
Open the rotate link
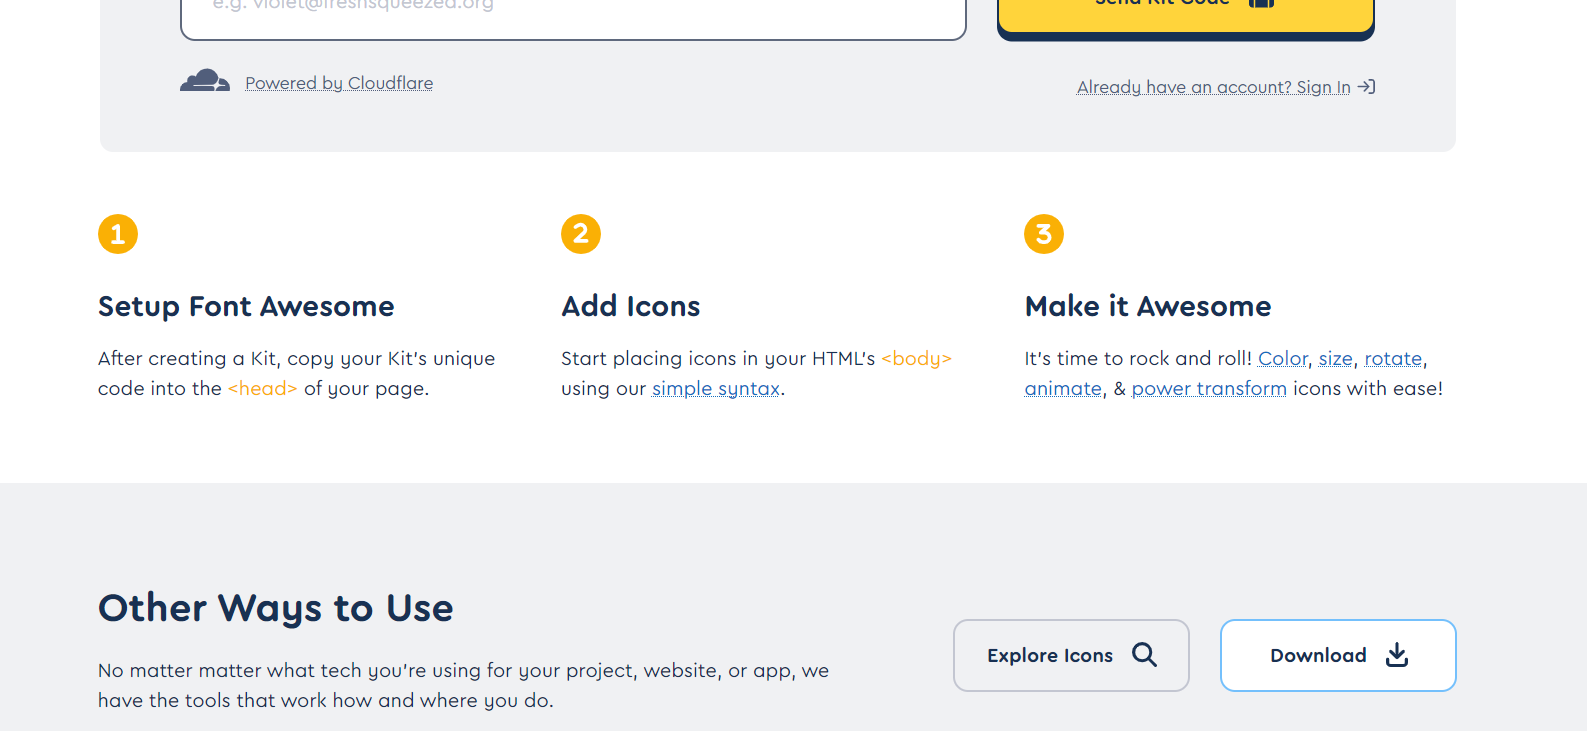[1393, 359]
